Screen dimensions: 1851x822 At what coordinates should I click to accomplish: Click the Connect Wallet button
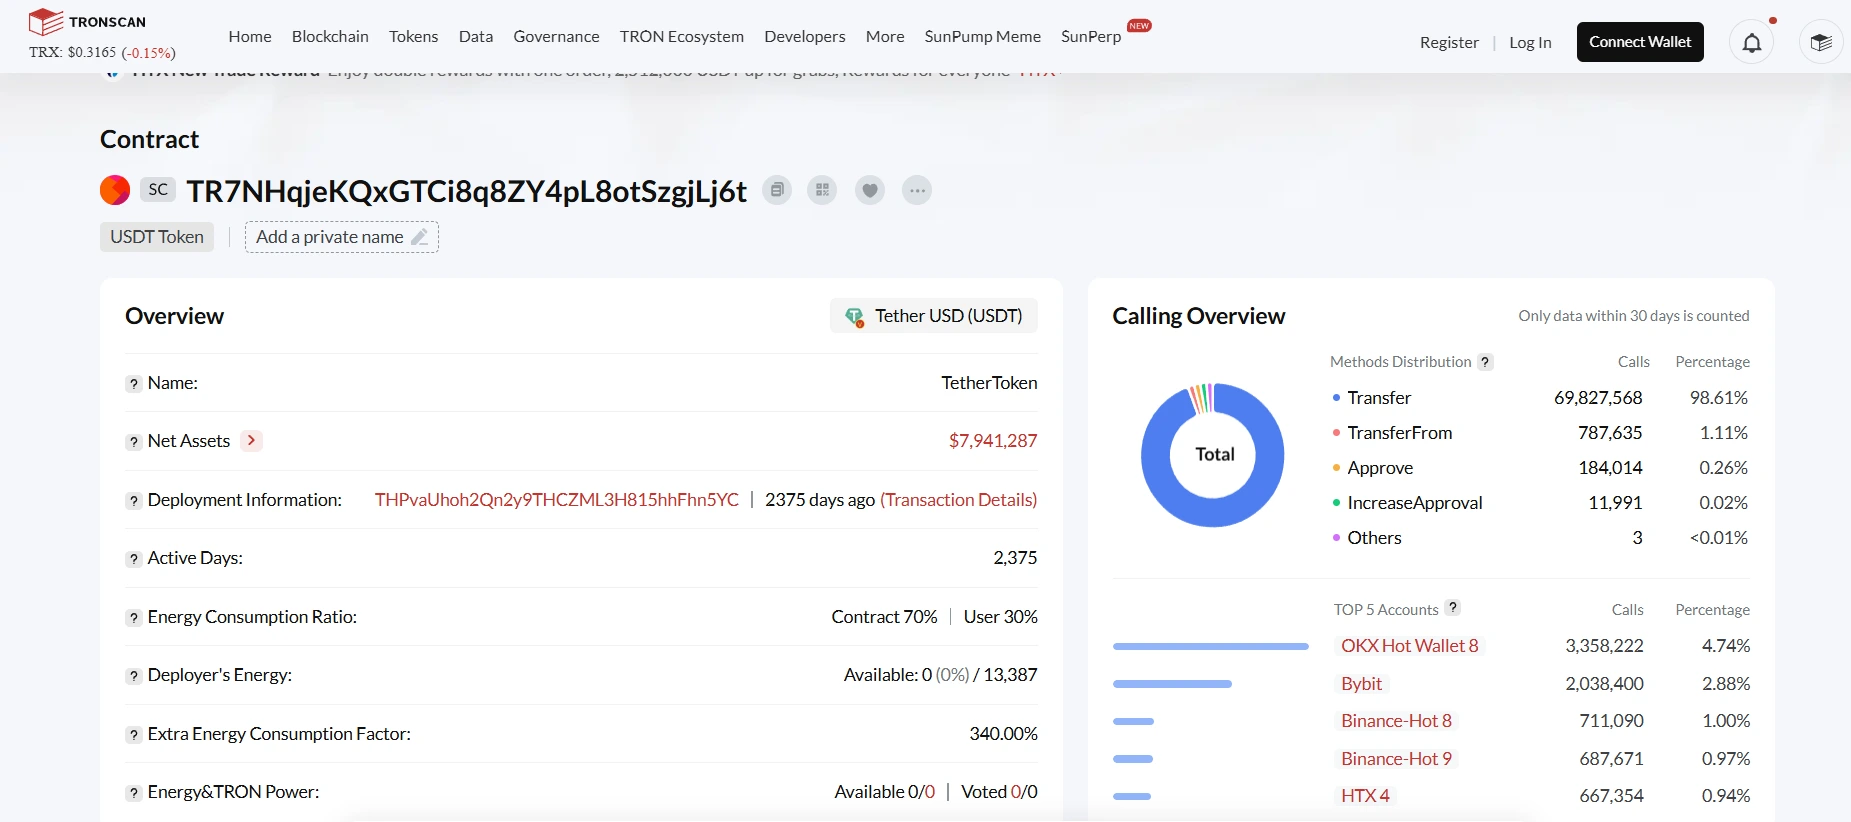(1640, 42)
